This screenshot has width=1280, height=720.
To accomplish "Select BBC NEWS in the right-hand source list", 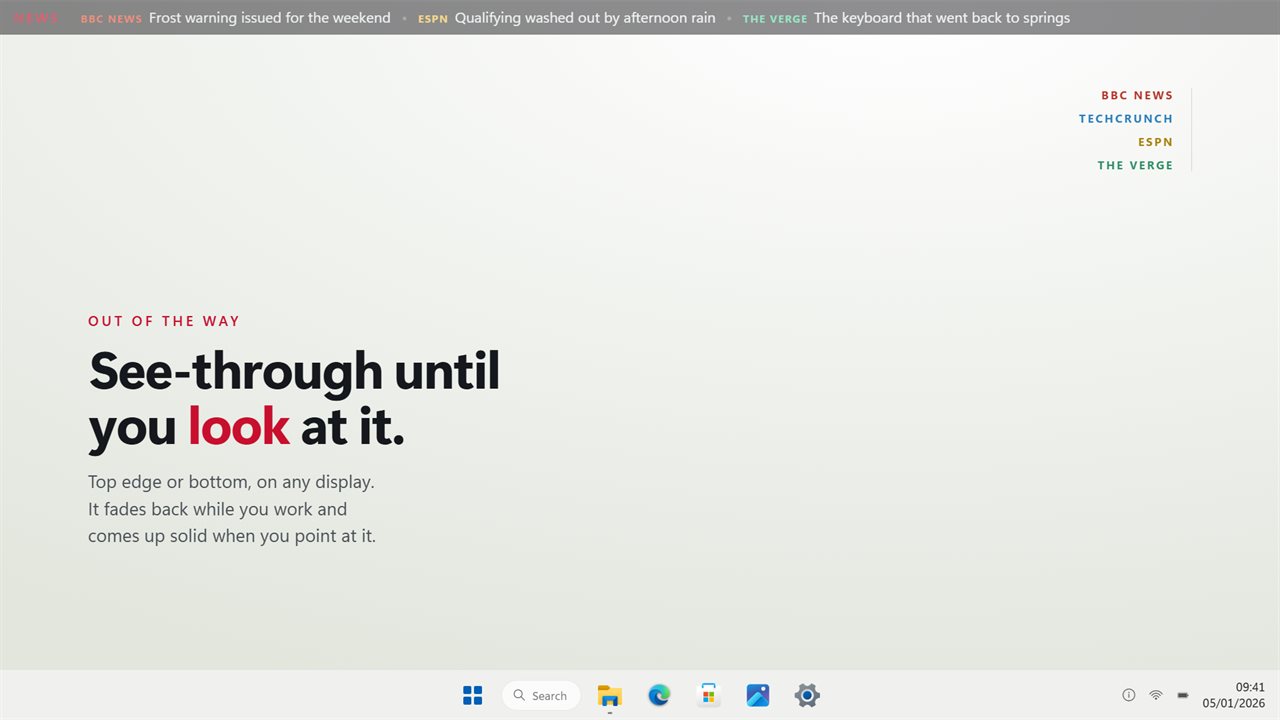I will point(1137,96).
